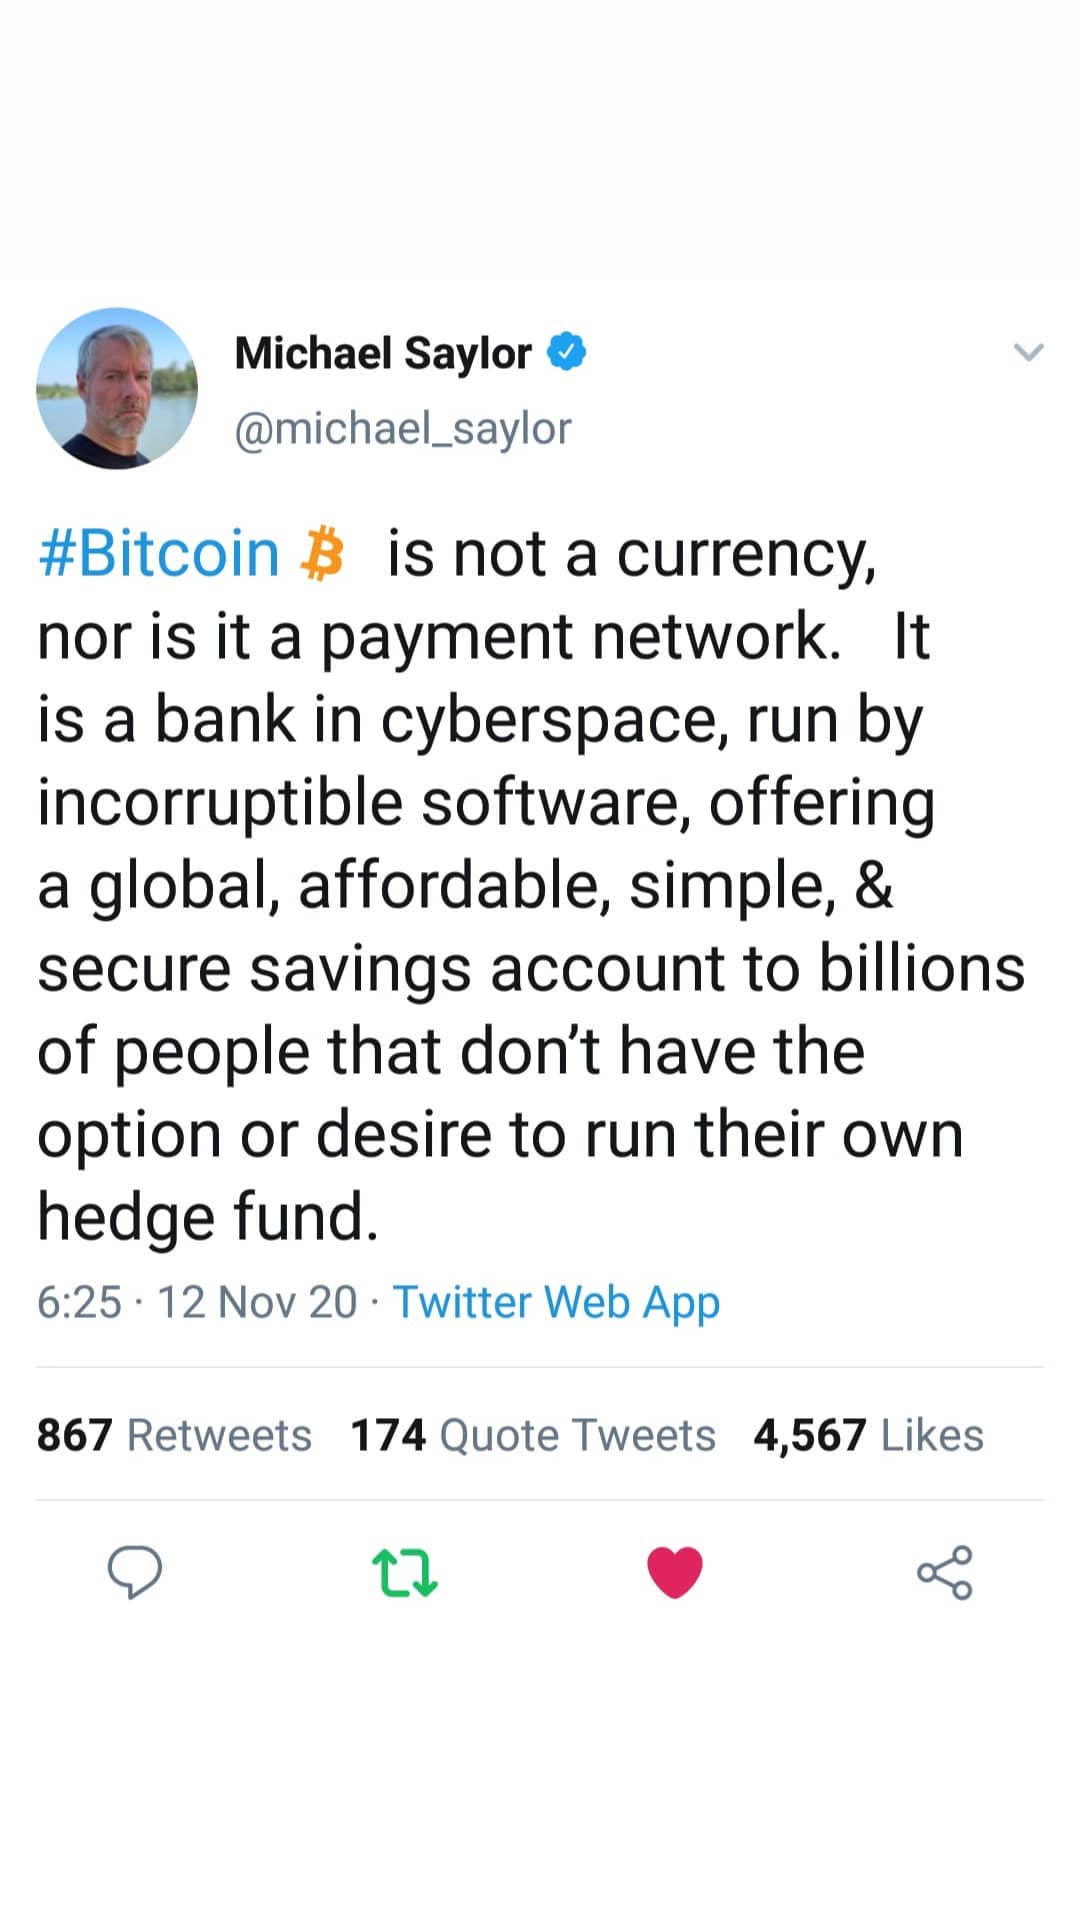View the 4,567 Likes list
The width and height of the screenshot is (1080, 1920).
pyautogui.click(x=868, y=1435)
